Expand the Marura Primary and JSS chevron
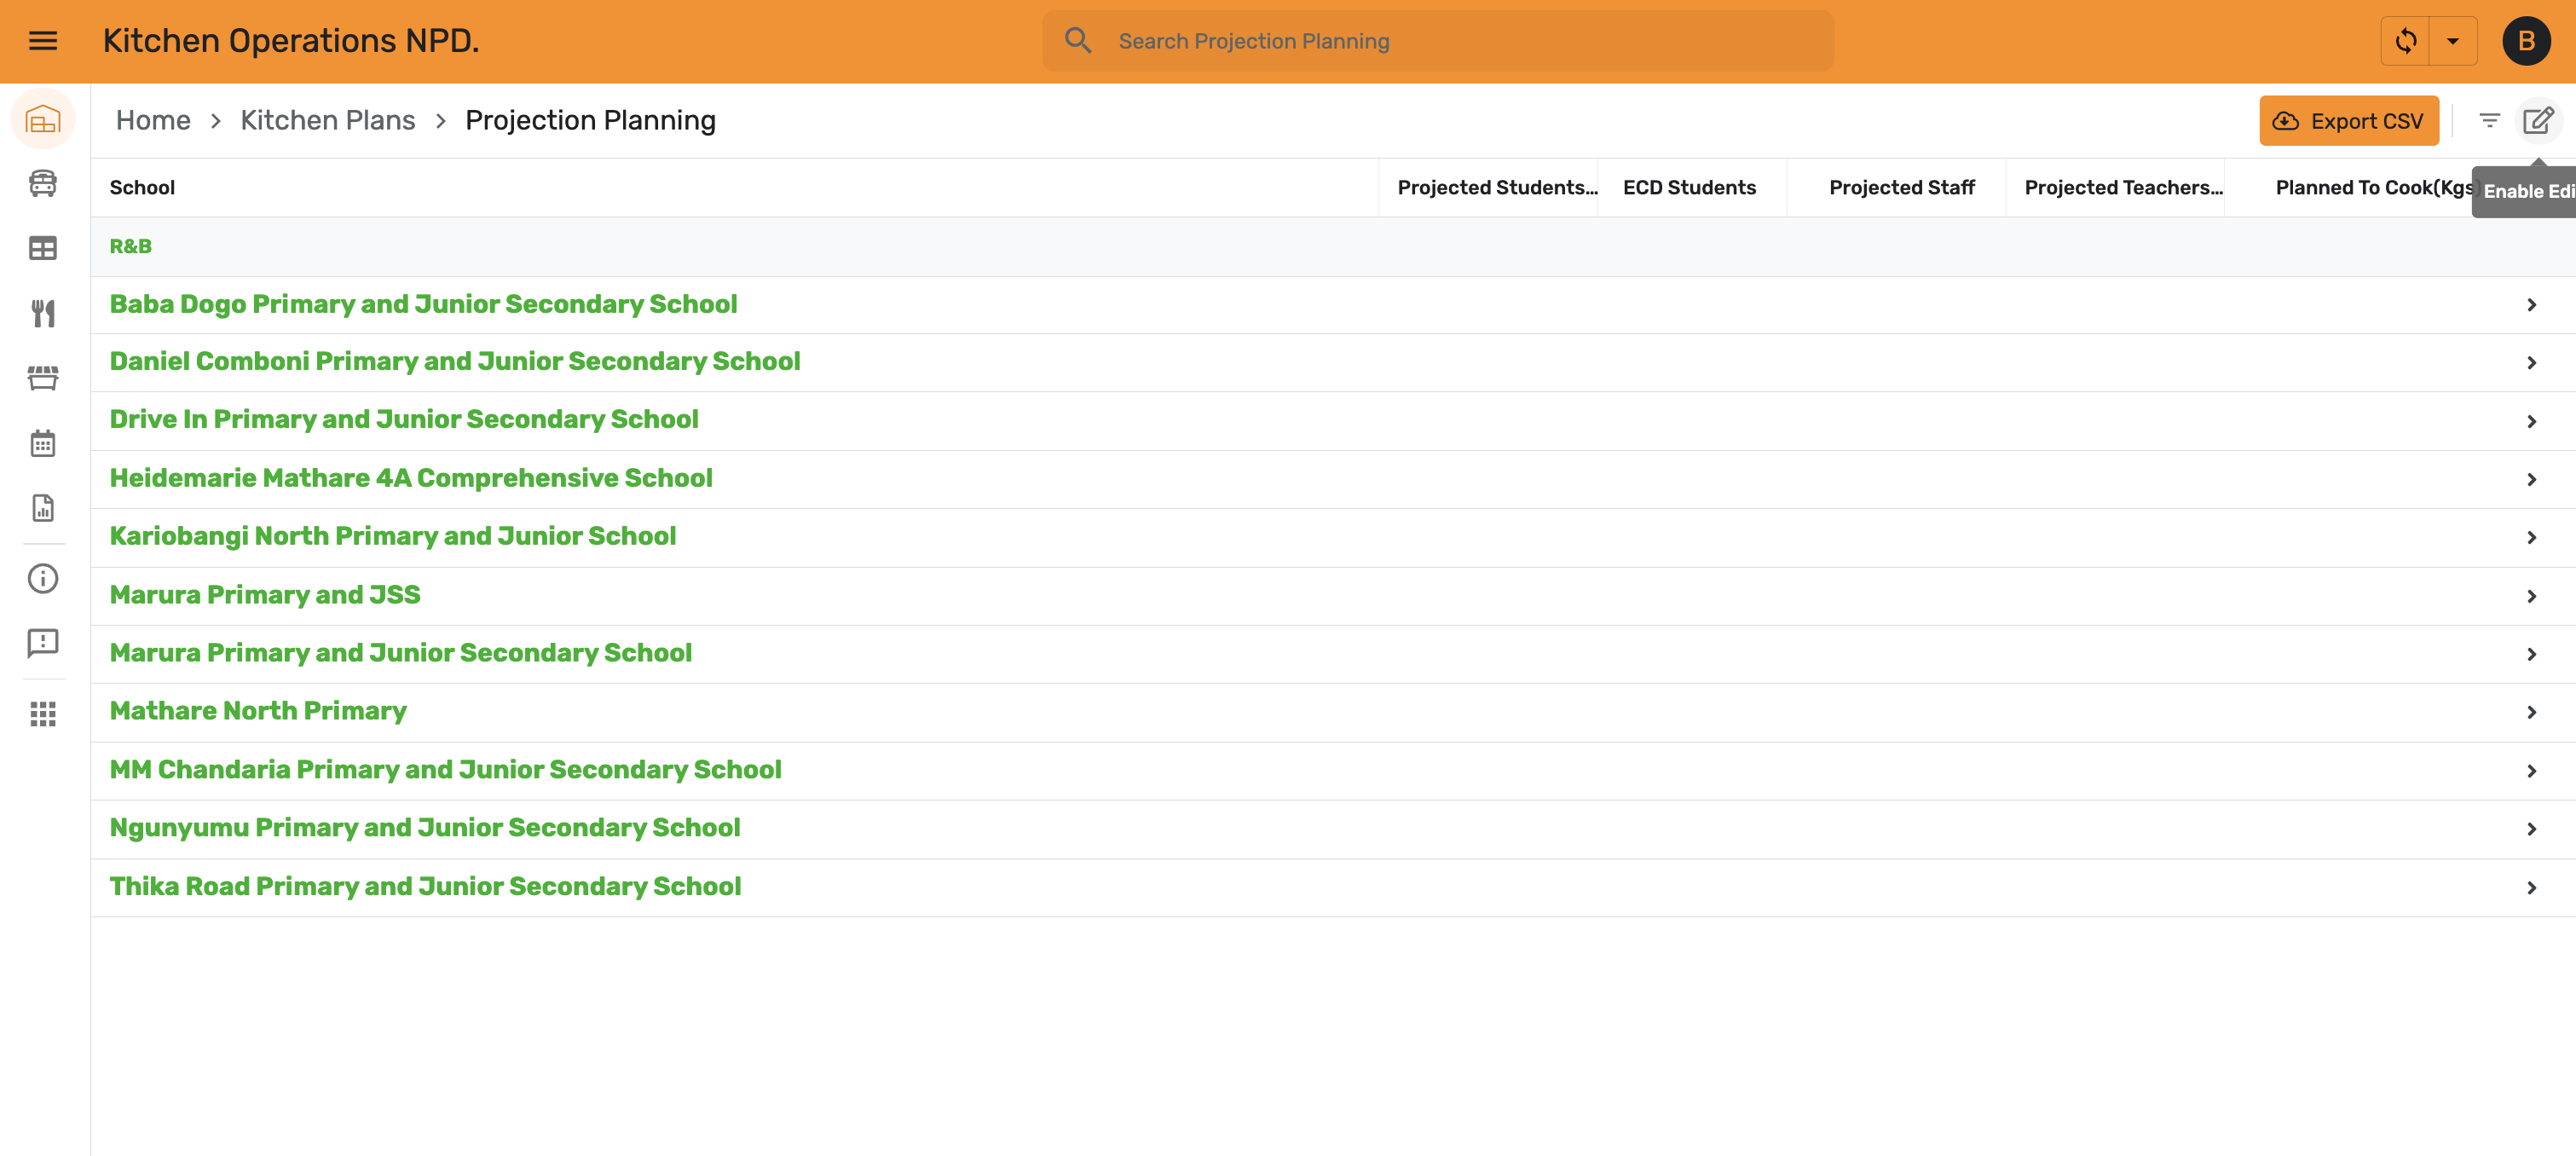Screen dimensions: 2576x1156 tap(2532, 596)
